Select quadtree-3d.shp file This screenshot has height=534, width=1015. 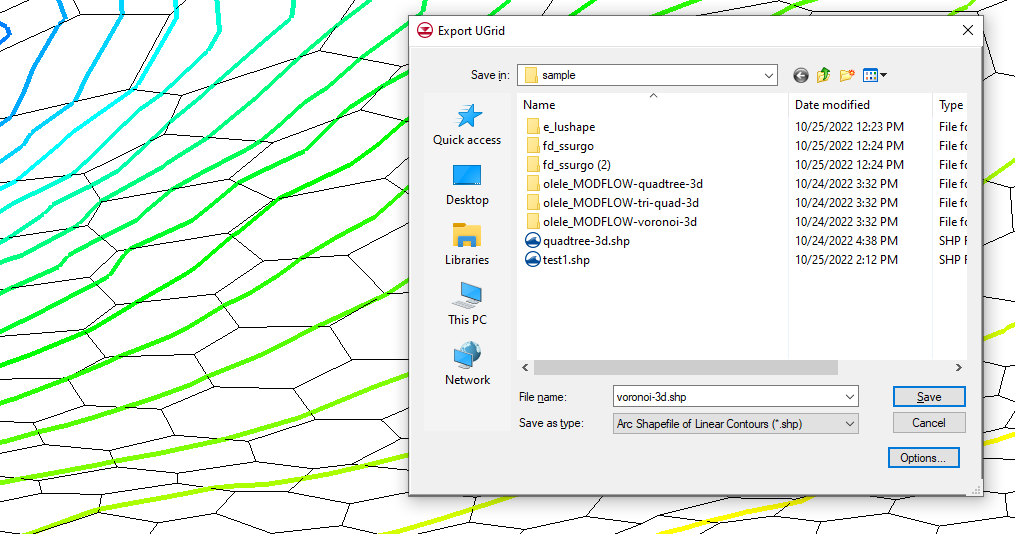click(577, 241)
